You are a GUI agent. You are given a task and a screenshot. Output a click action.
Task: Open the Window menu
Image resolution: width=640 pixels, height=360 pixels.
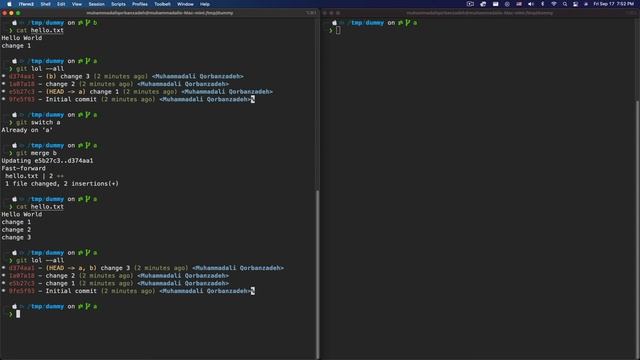tap(185, 4)
